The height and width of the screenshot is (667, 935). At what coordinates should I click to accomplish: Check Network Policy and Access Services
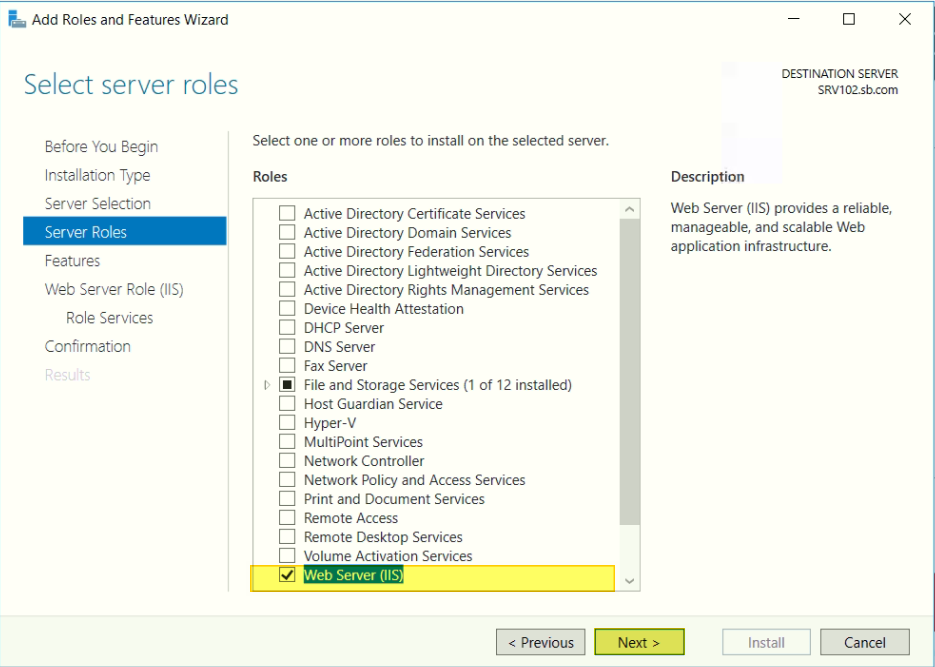[287, 480]
